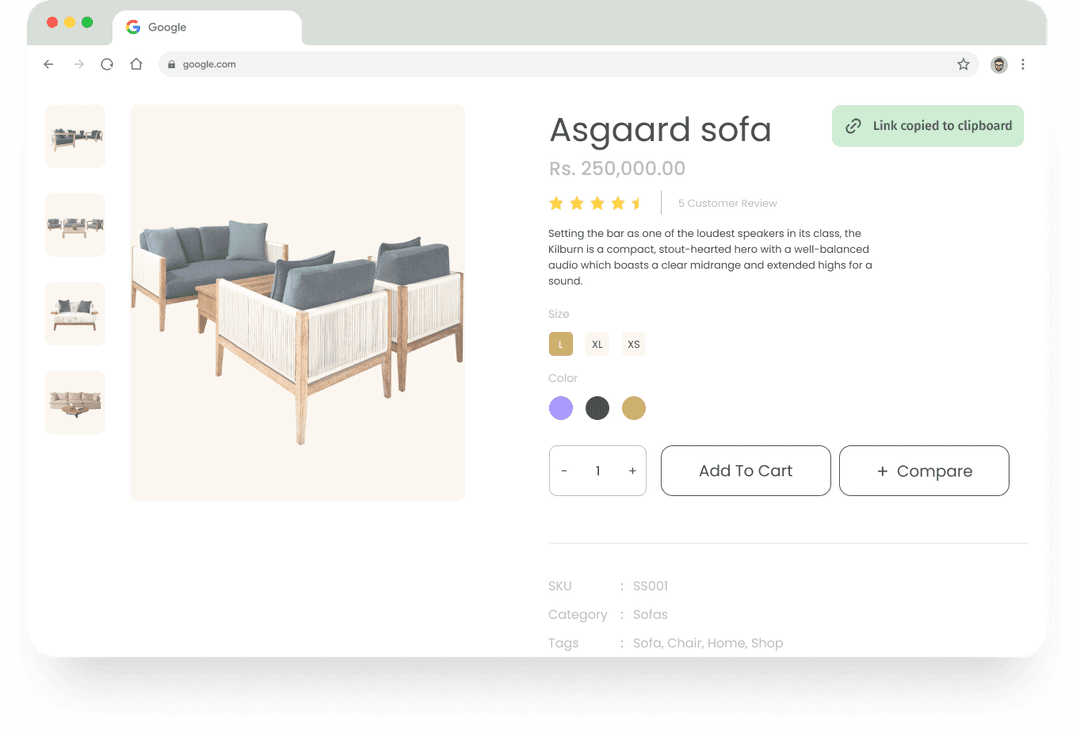
Task: Bookmark this page with the star icon
Action: [963, 64]
